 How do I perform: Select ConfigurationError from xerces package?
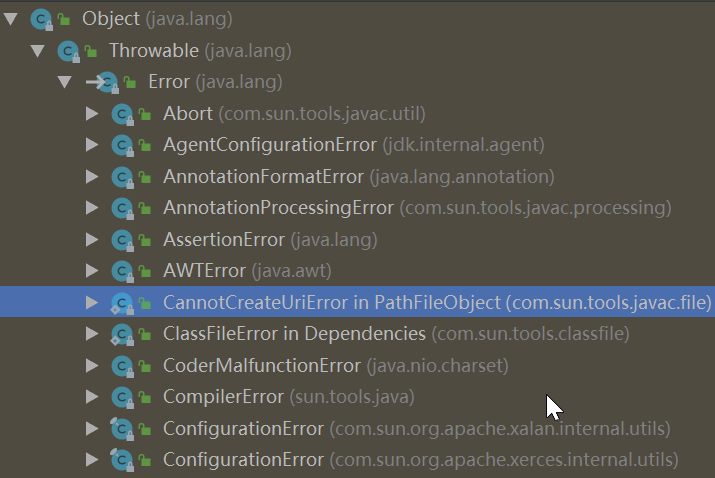coord(243,460)
